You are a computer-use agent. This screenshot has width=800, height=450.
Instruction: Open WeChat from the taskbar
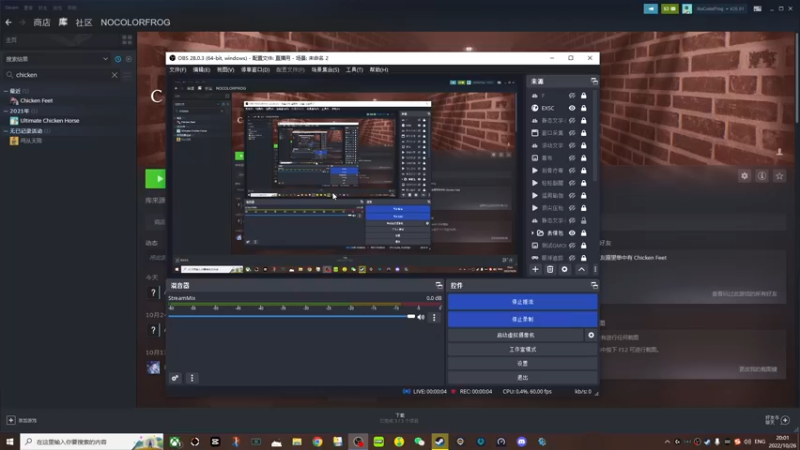click(x=419, y=441)
